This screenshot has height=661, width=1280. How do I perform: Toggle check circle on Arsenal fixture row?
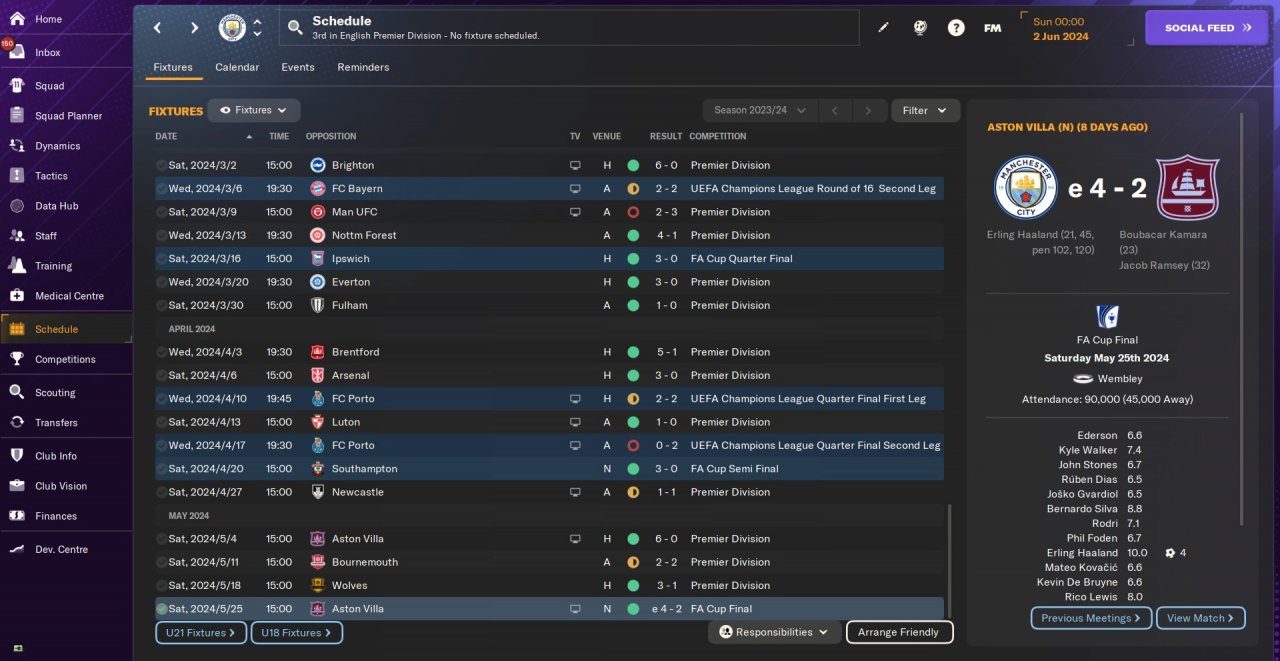click(161, 375)
